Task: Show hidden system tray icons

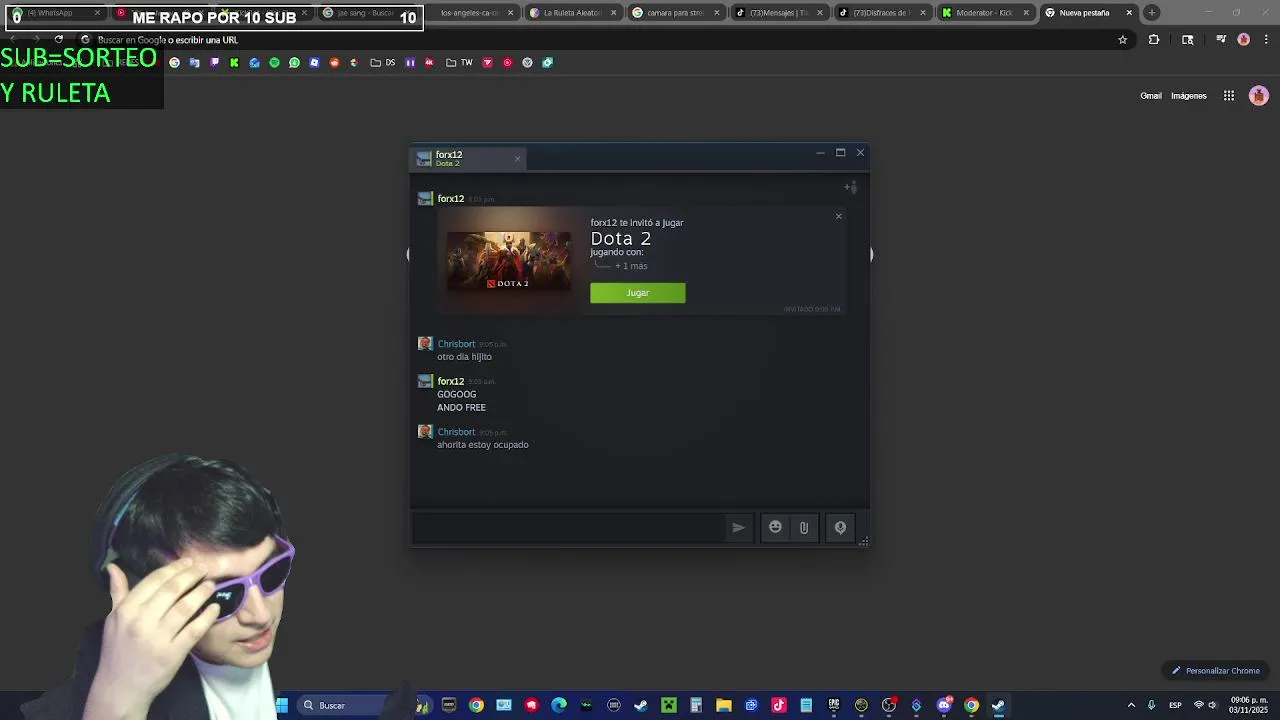Action: (1131, 706)
